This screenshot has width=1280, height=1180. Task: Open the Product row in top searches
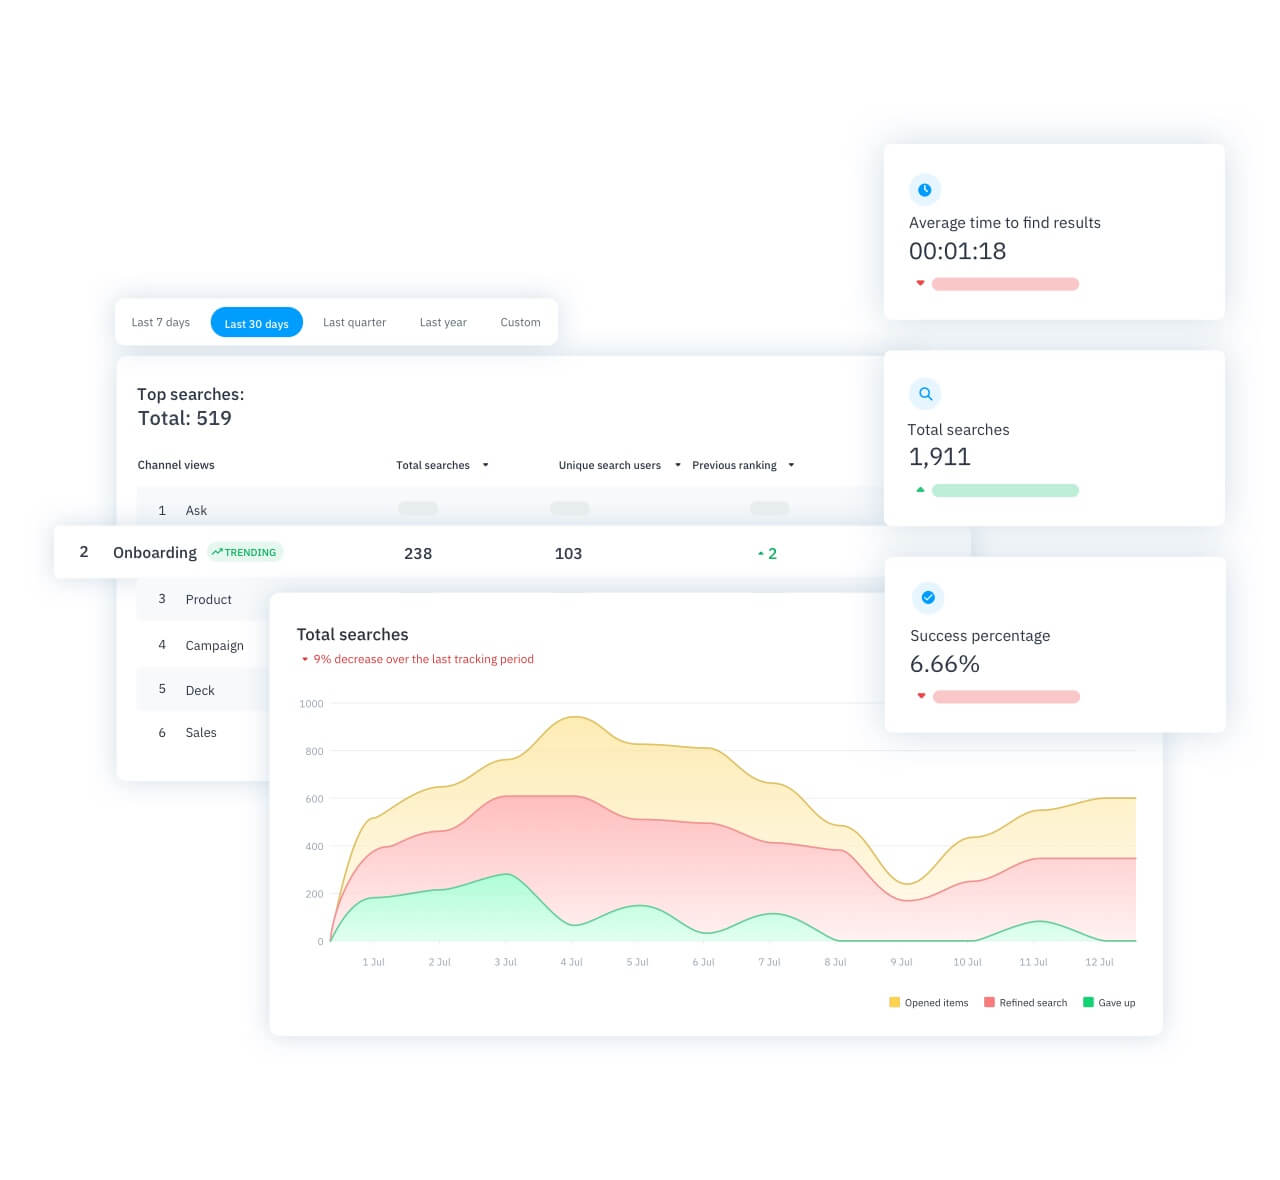208,599
